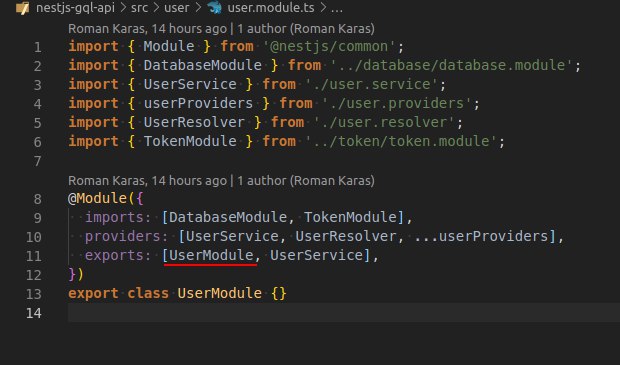This screenshot has width=620, height=365.
Task: Open the git blame lens above @Module decorator
Action: point(221,181)
